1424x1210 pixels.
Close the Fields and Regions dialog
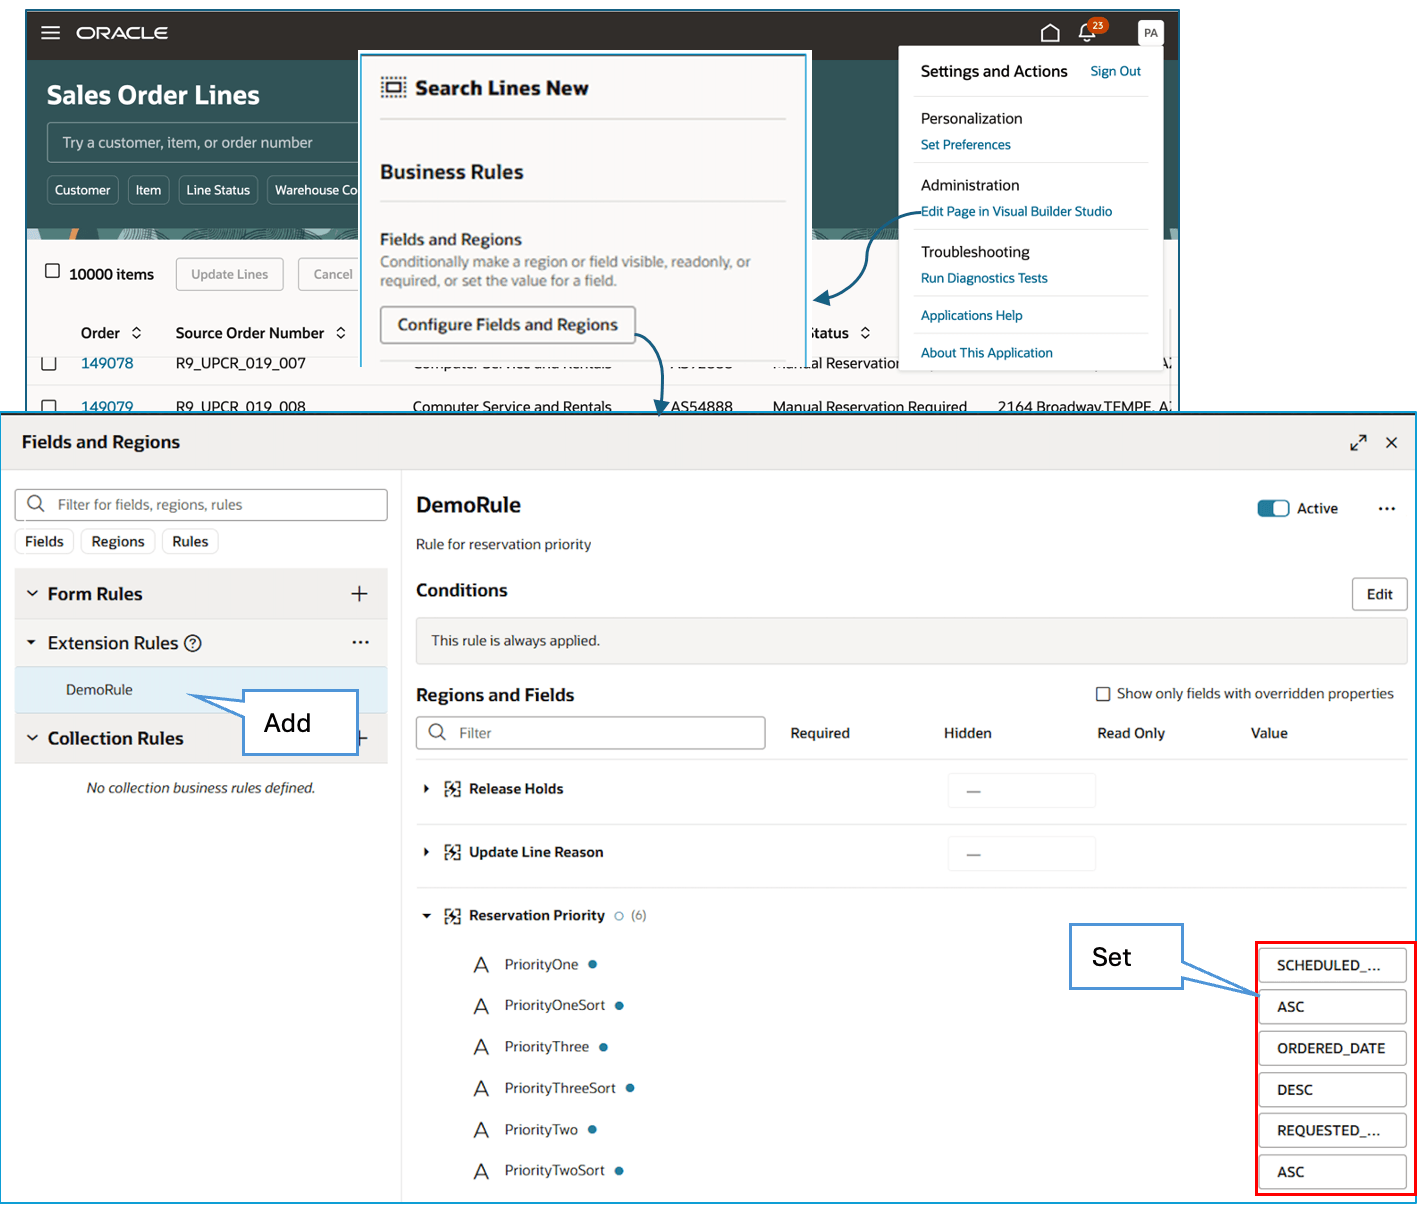click(1391, 442)
